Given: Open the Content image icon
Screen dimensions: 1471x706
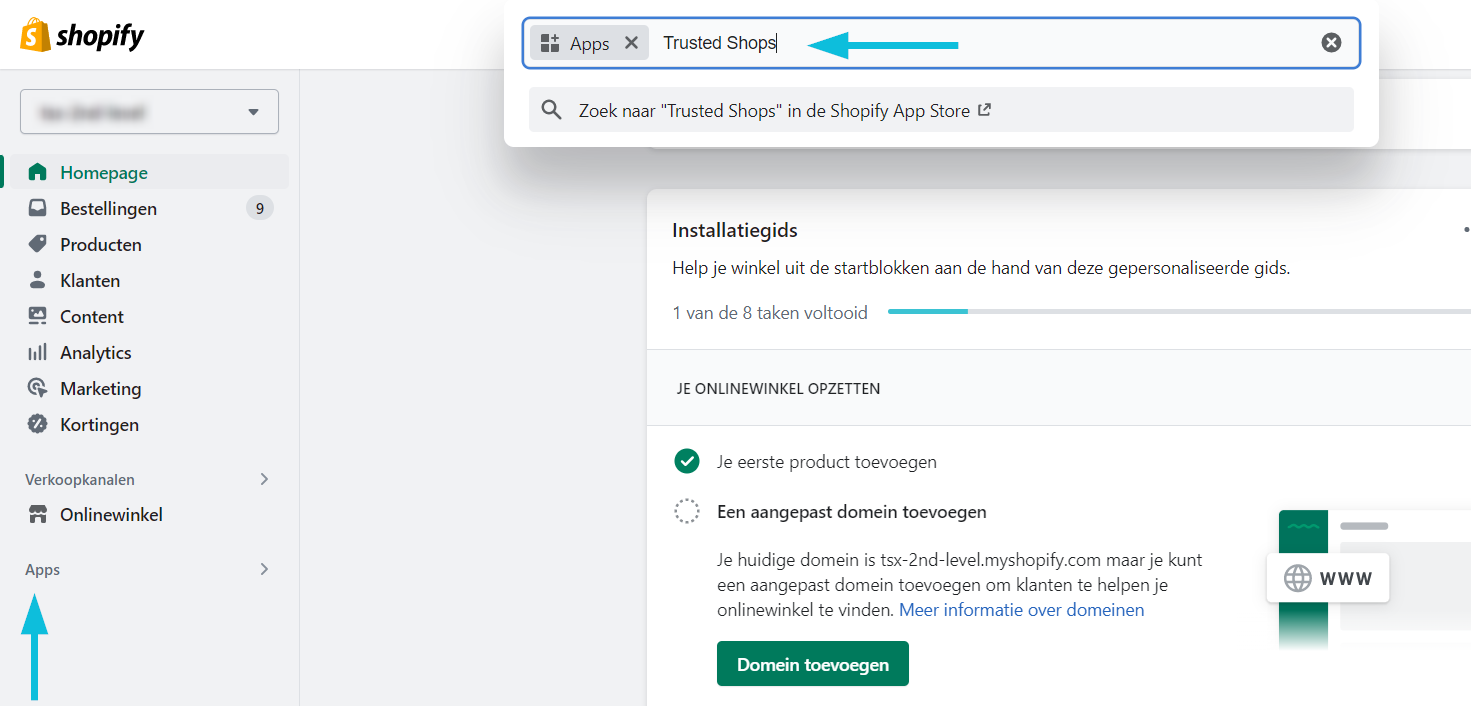Looking at the screenshot, I should [x=38, y=316].
